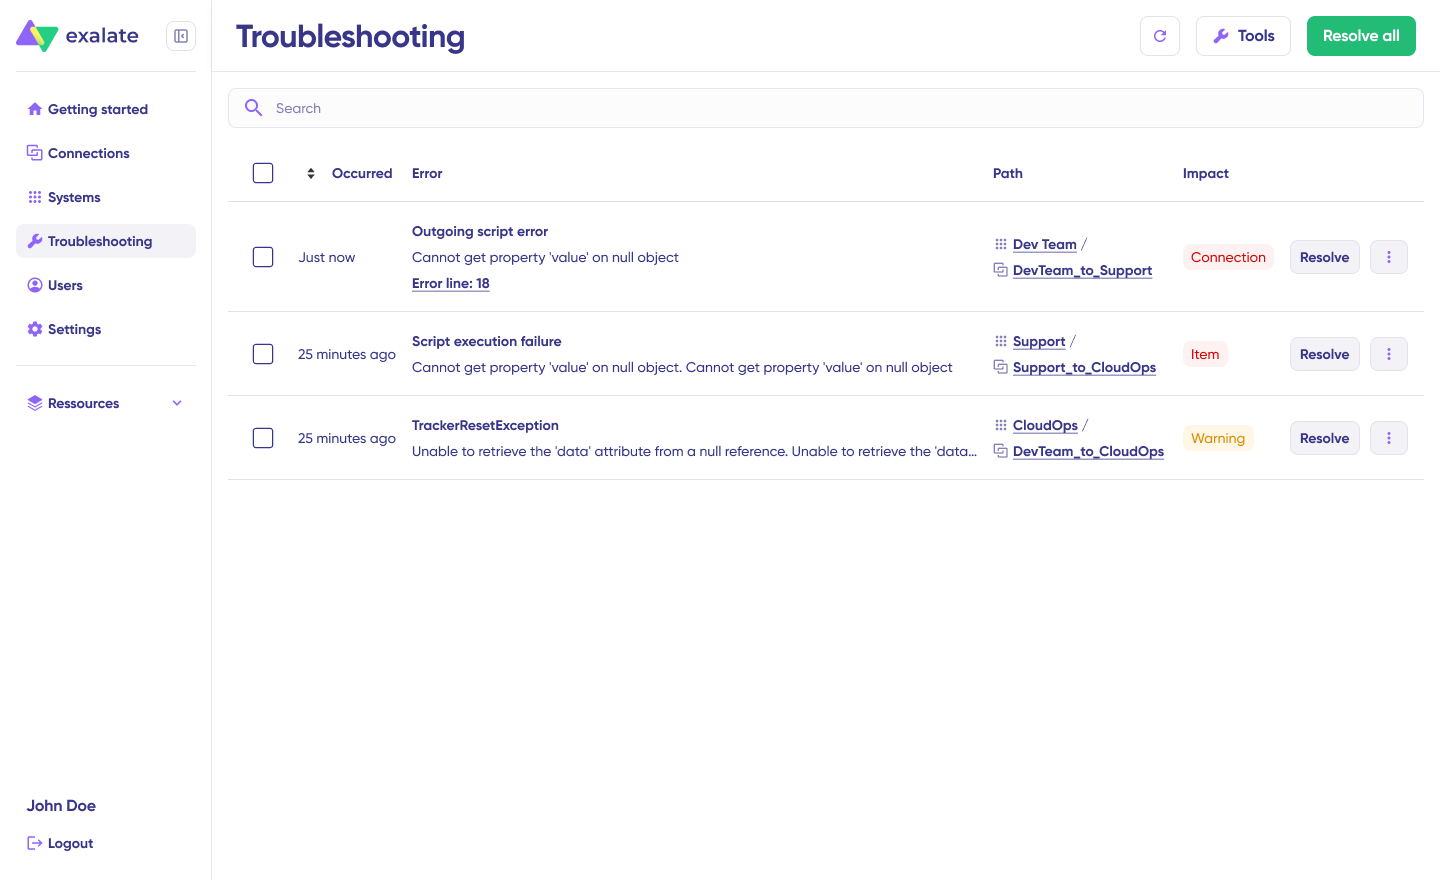Click the Resolve all button
The image size is (1440, 880).
tap(1361, 36)
